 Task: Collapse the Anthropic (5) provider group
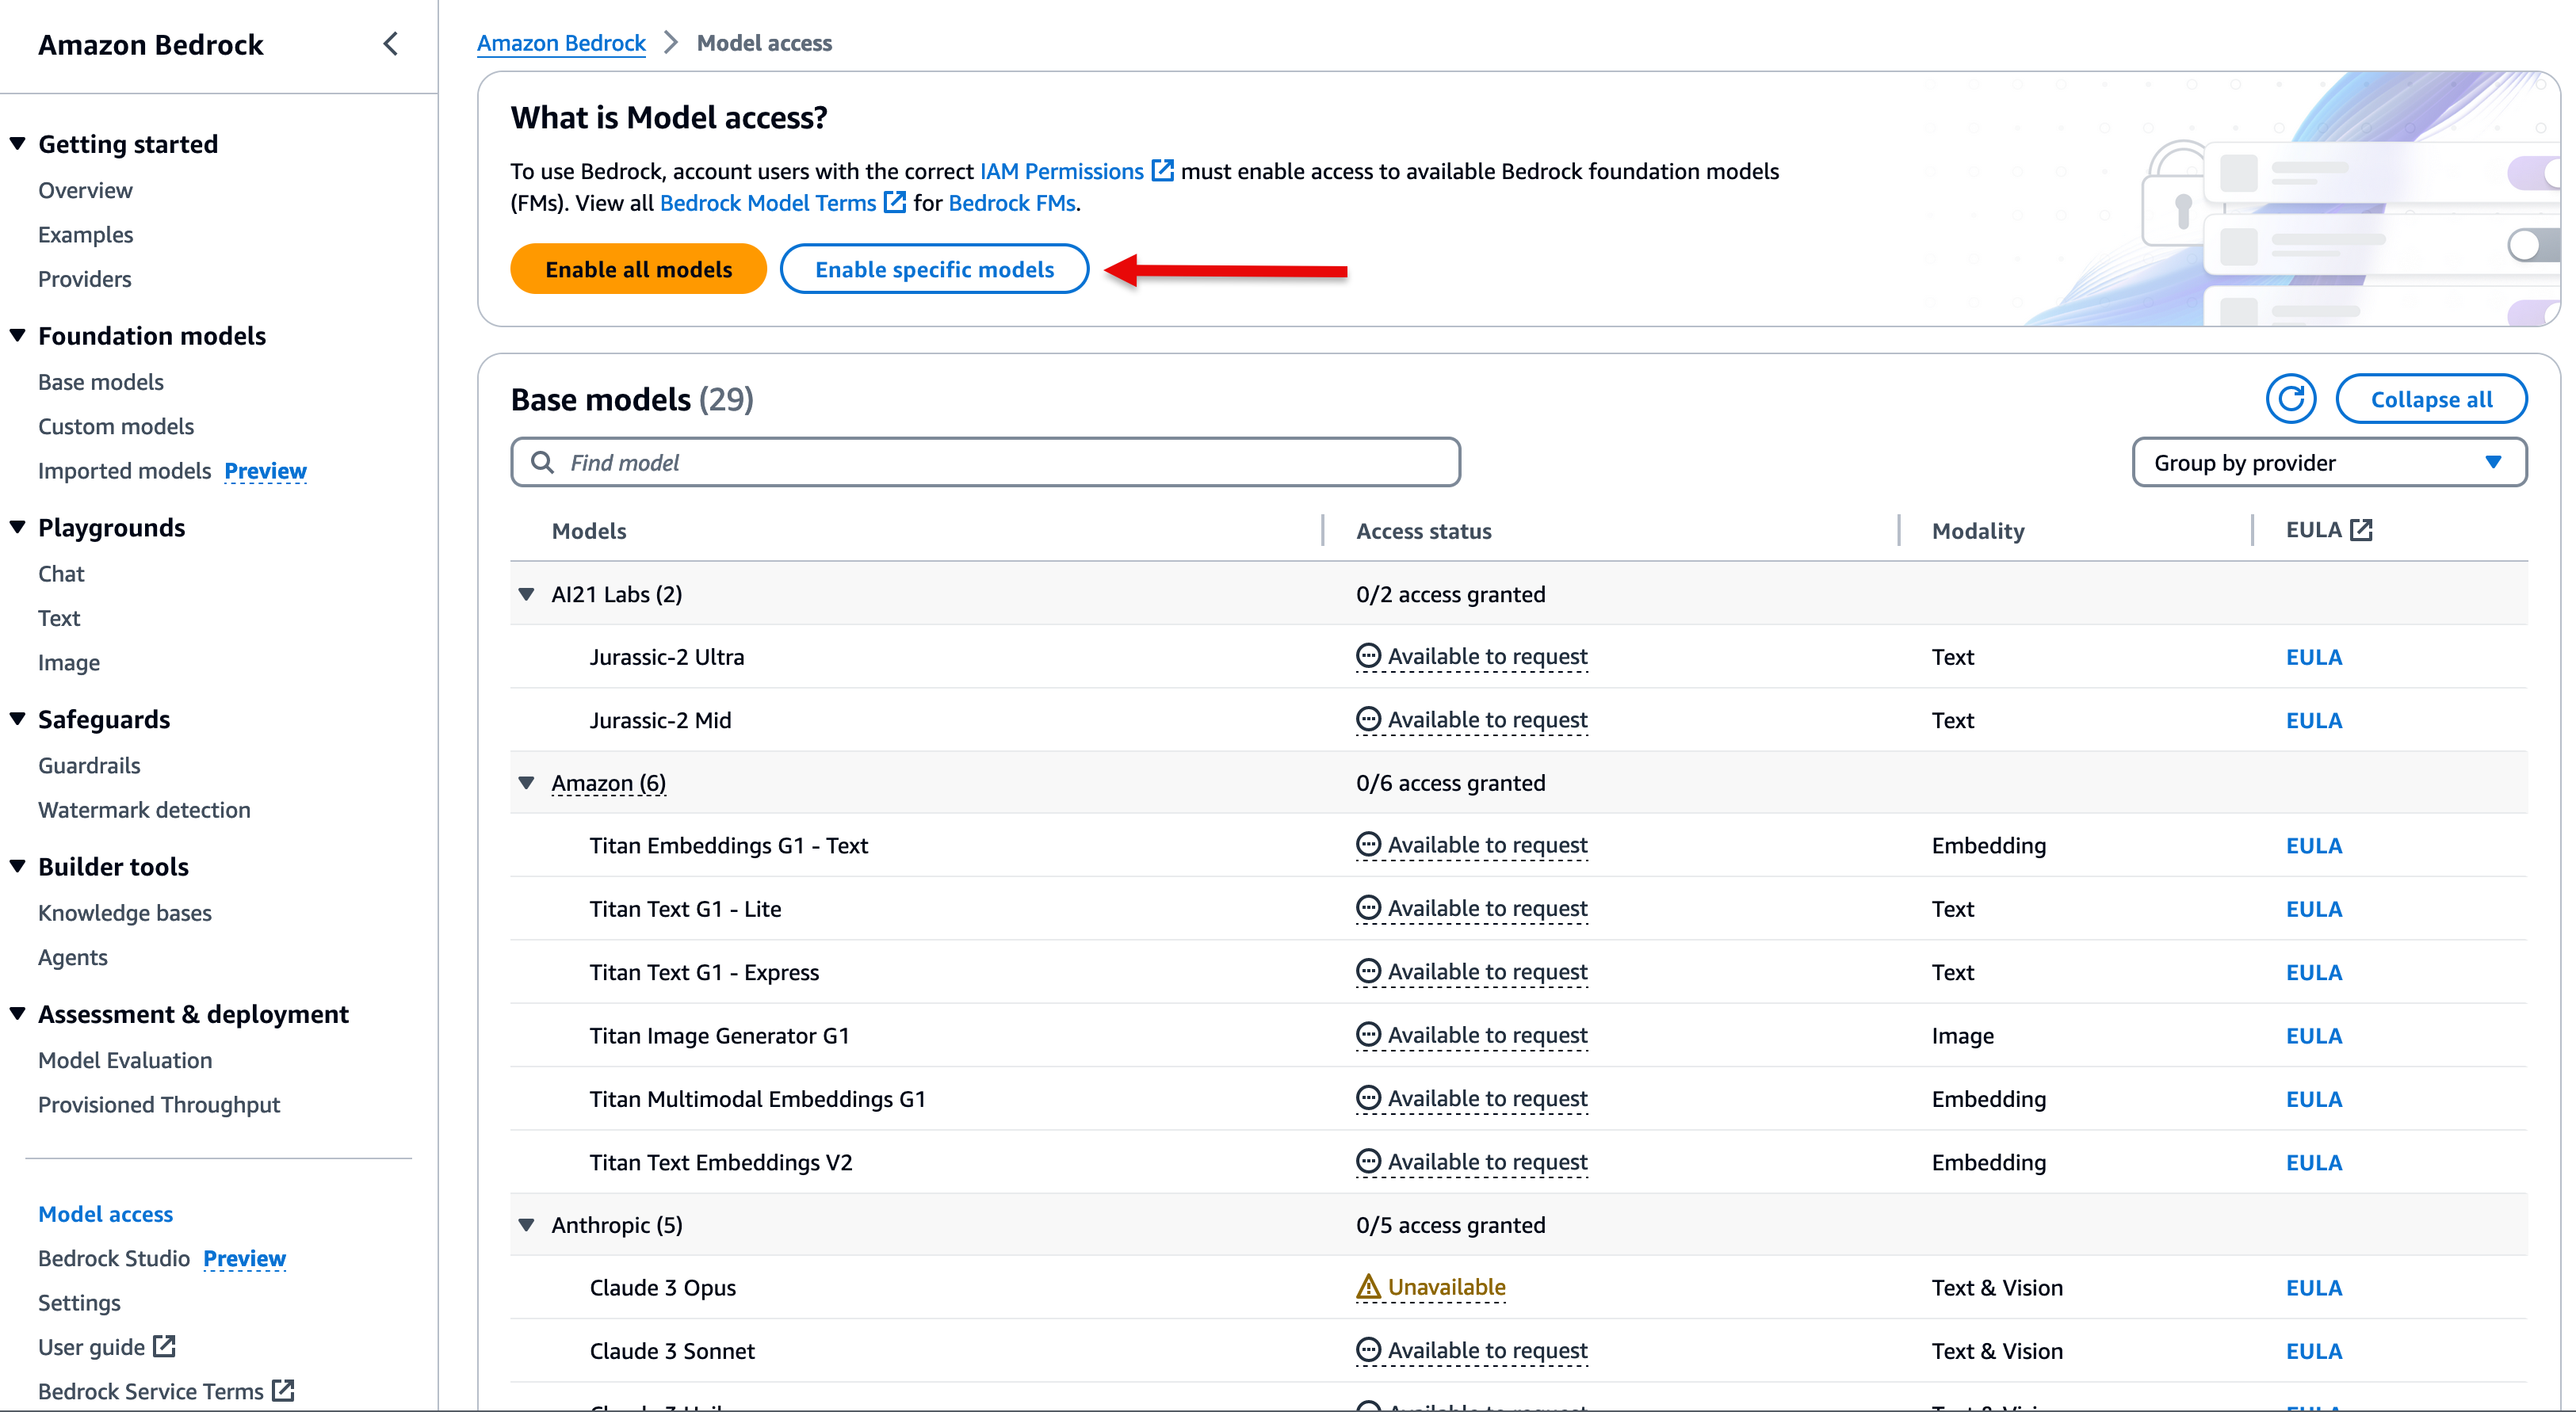coord(527,1225)
